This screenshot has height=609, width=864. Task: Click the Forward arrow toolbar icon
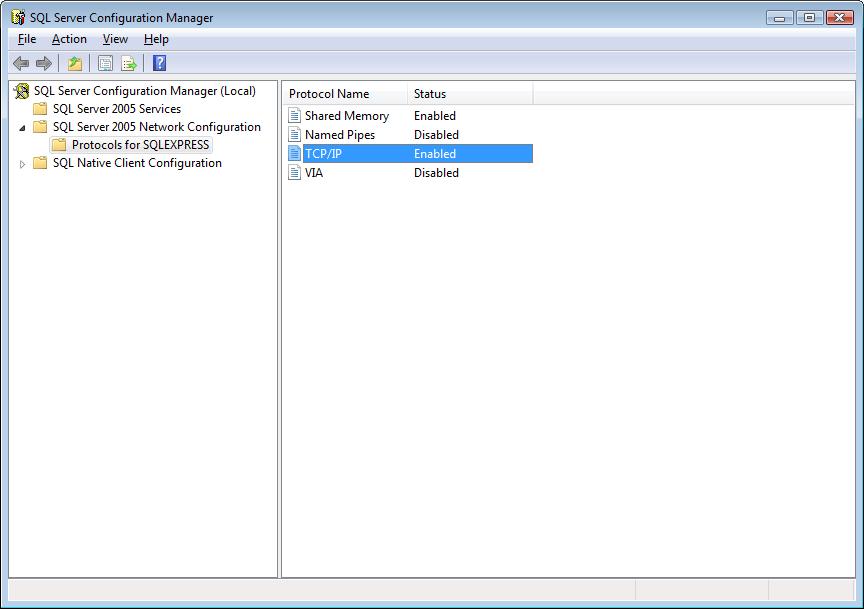click(44, 63)
